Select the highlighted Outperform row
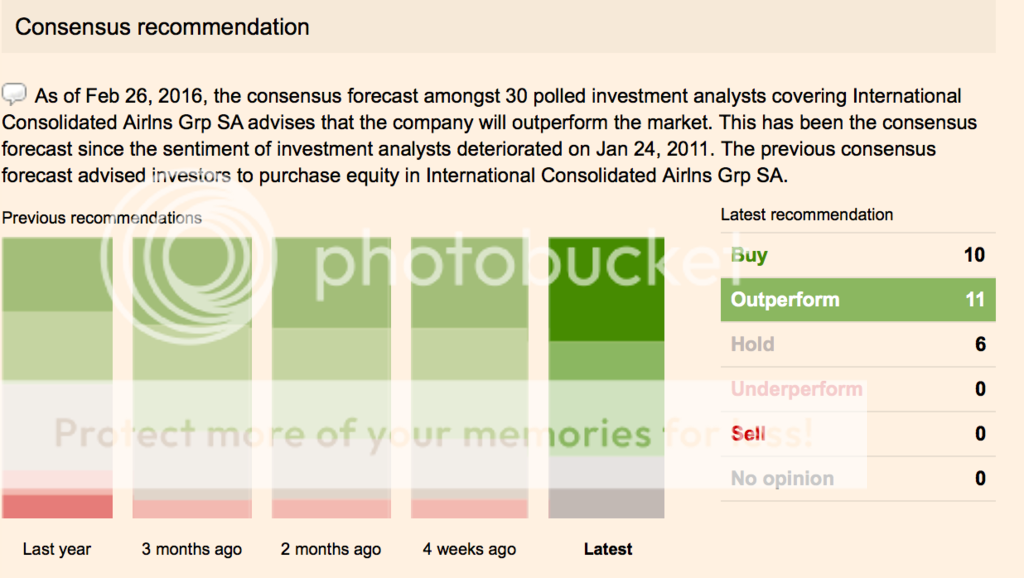 click(x=857, y=300)
